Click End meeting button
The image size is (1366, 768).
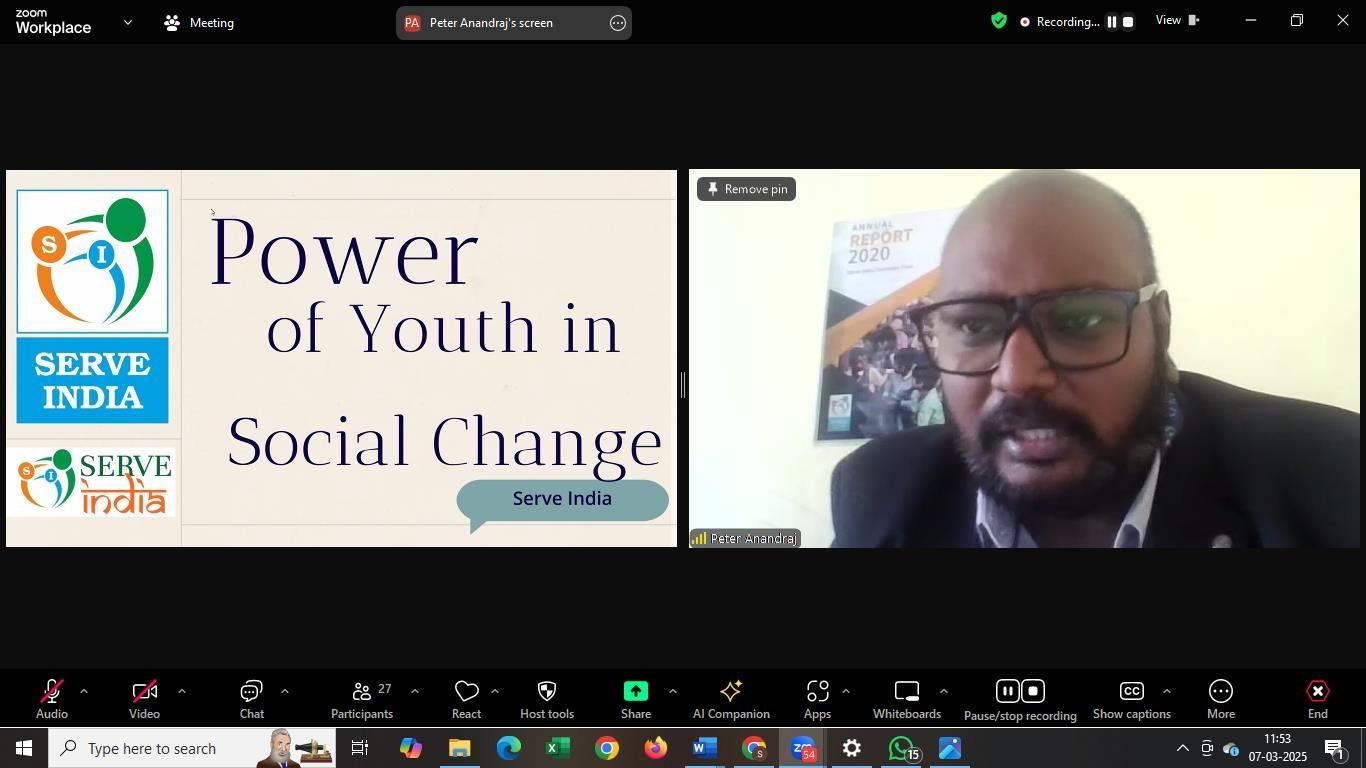coord(1318,699)
